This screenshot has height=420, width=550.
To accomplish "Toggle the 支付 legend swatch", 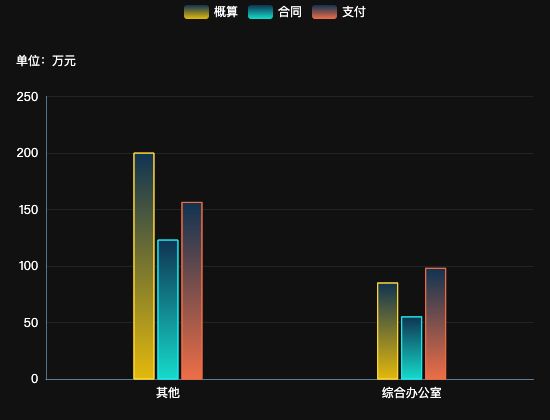I will point(324,12).
